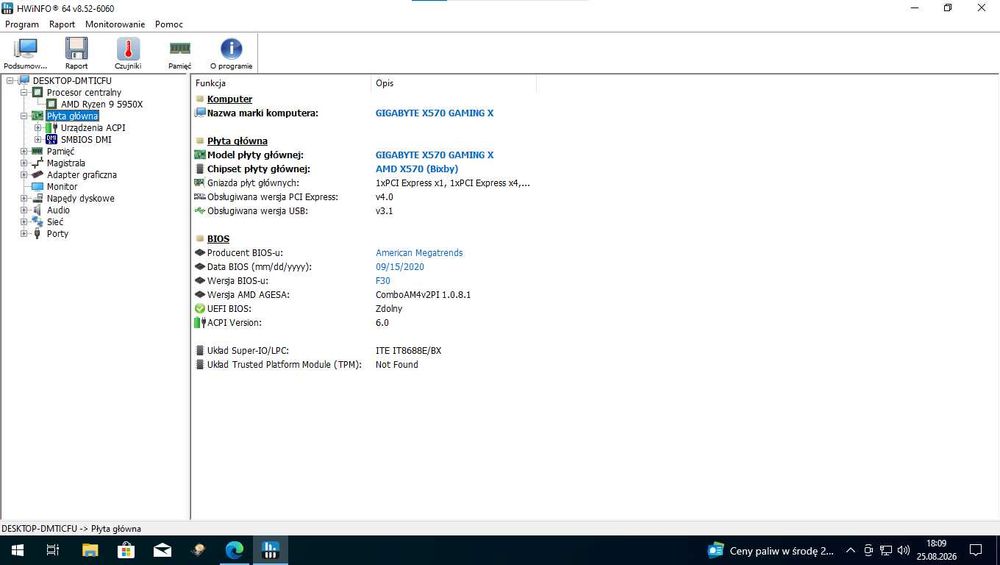Viewport: 1000px width, 565px height.
Task: Collapse the DESKTOP-DMTICFU root node
Action: tap(10, 80)
